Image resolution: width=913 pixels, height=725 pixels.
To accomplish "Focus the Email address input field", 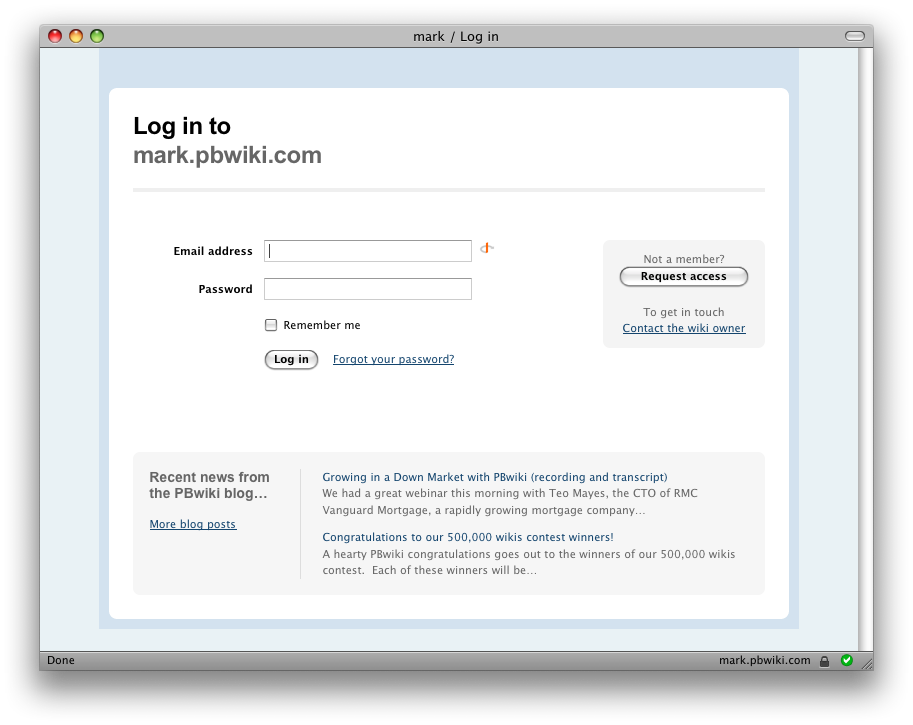I will tap(368, 251).
